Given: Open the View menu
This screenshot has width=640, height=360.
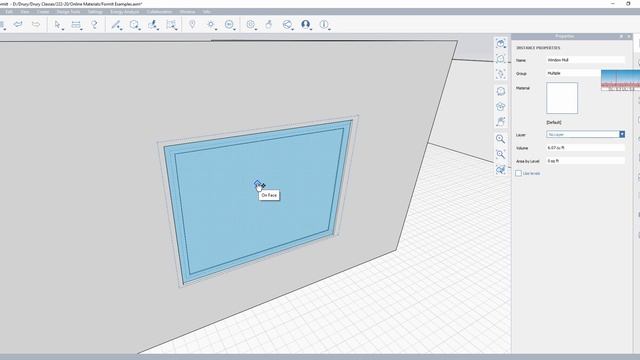Looking at the screenshot, I should coord(25,12).
